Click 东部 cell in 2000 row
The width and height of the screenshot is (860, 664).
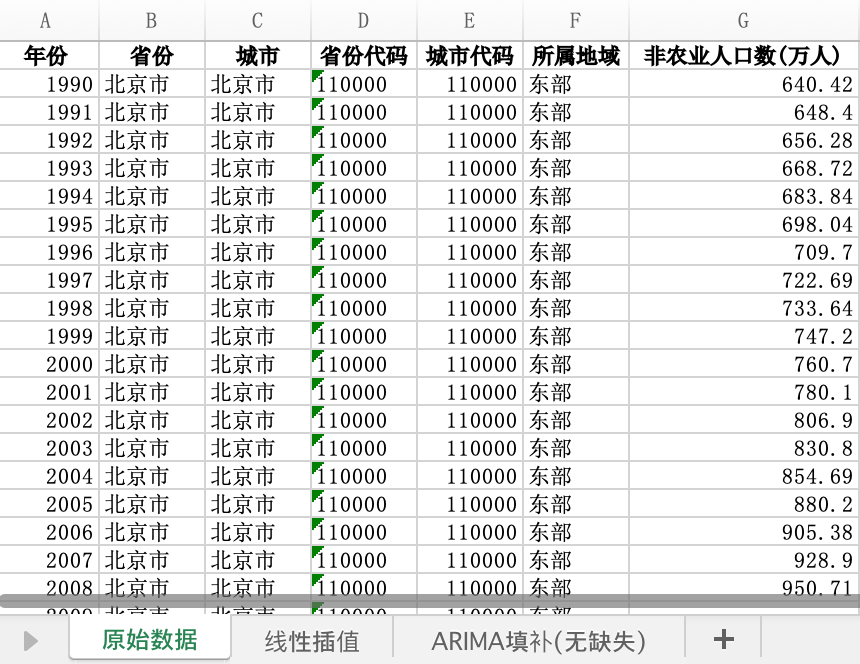(x=576, y=364)
